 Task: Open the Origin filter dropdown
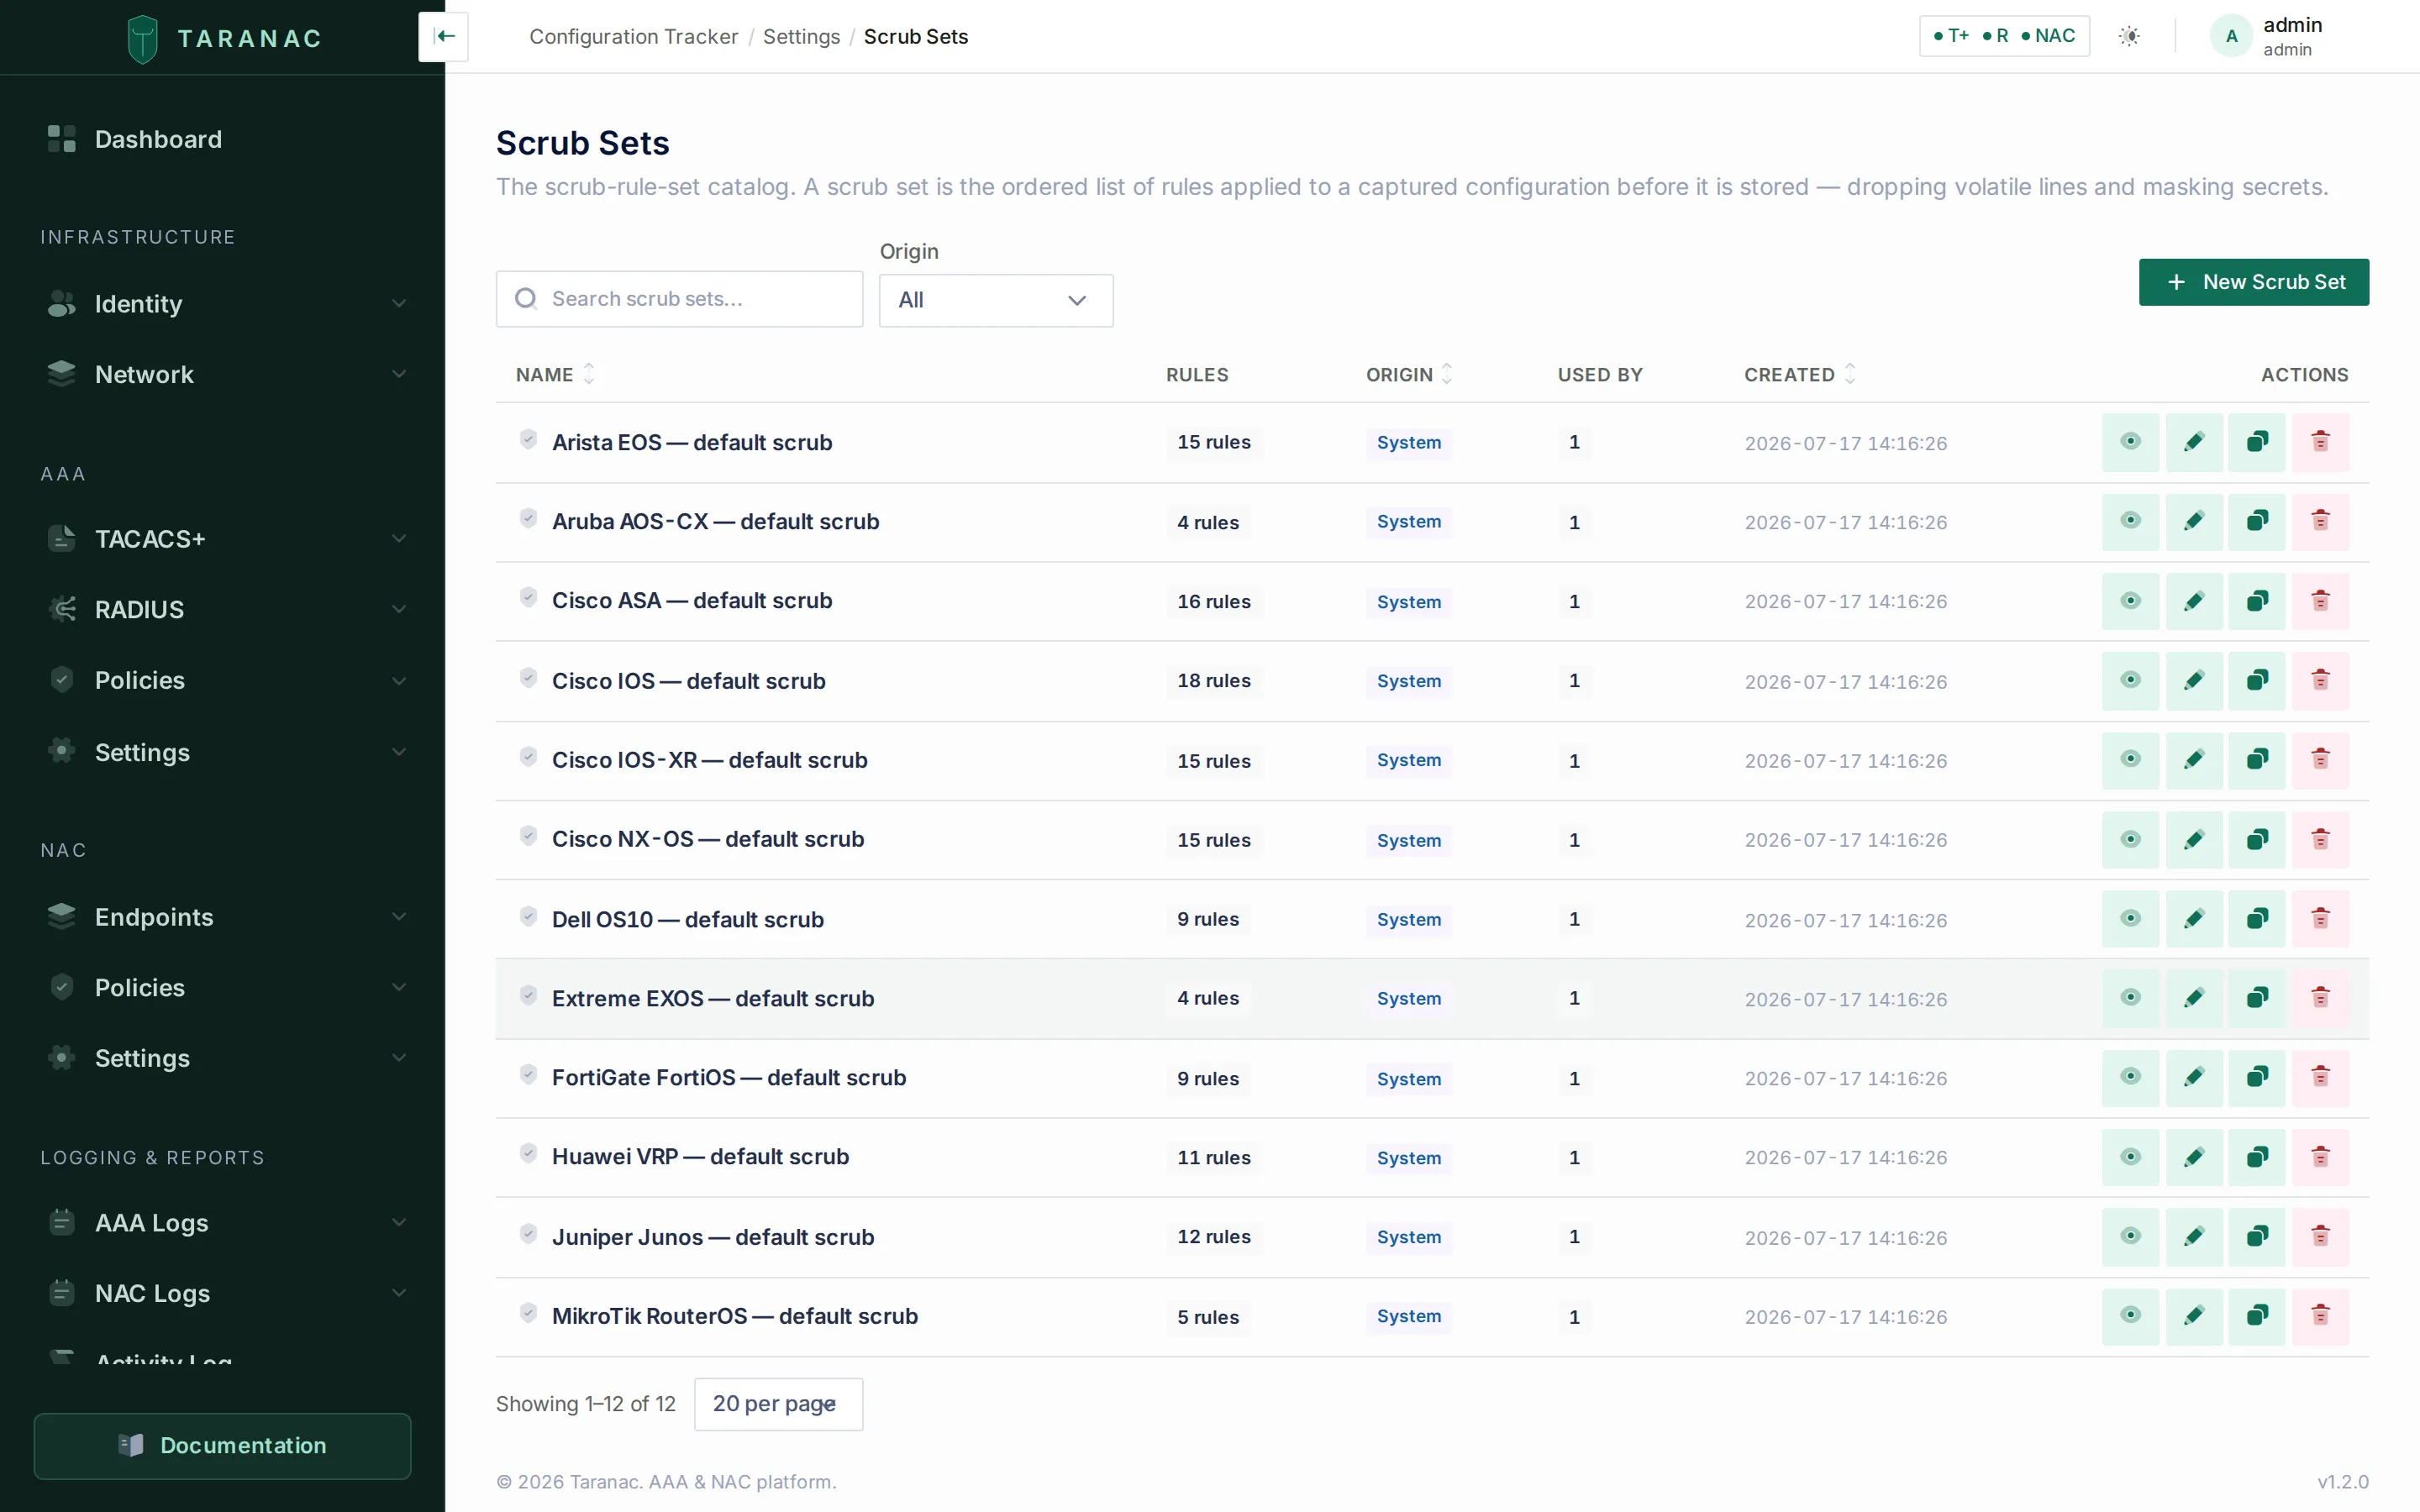pos(996,300)
